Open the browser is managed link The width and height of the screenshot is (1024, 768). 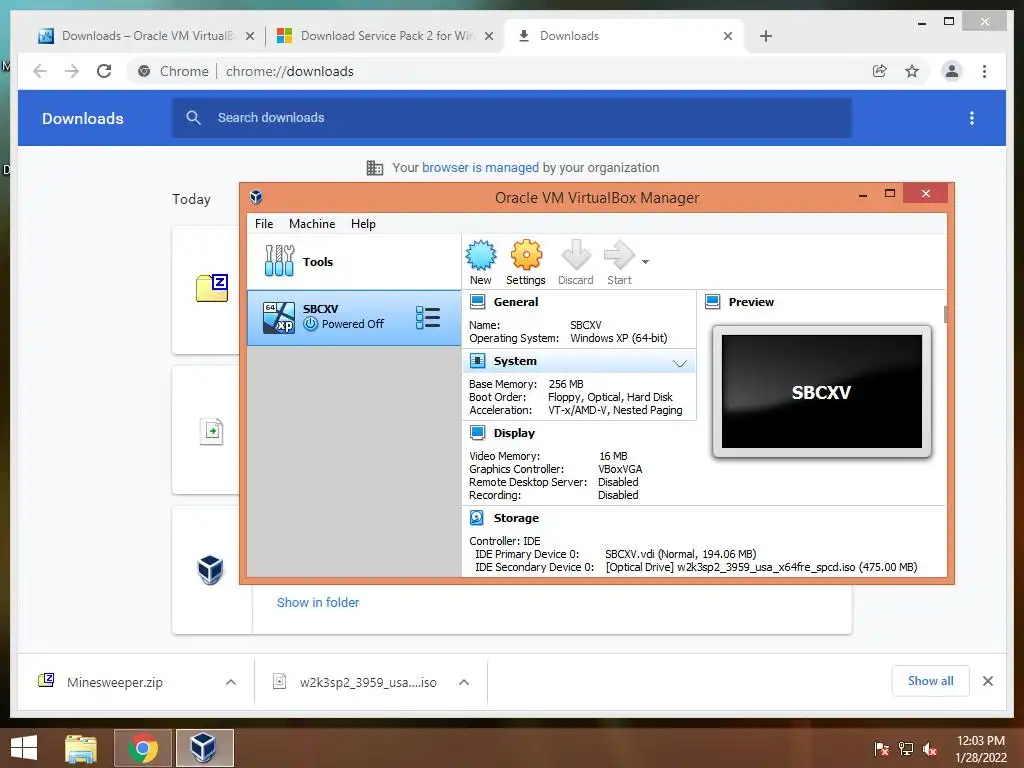tap(480, 167)
